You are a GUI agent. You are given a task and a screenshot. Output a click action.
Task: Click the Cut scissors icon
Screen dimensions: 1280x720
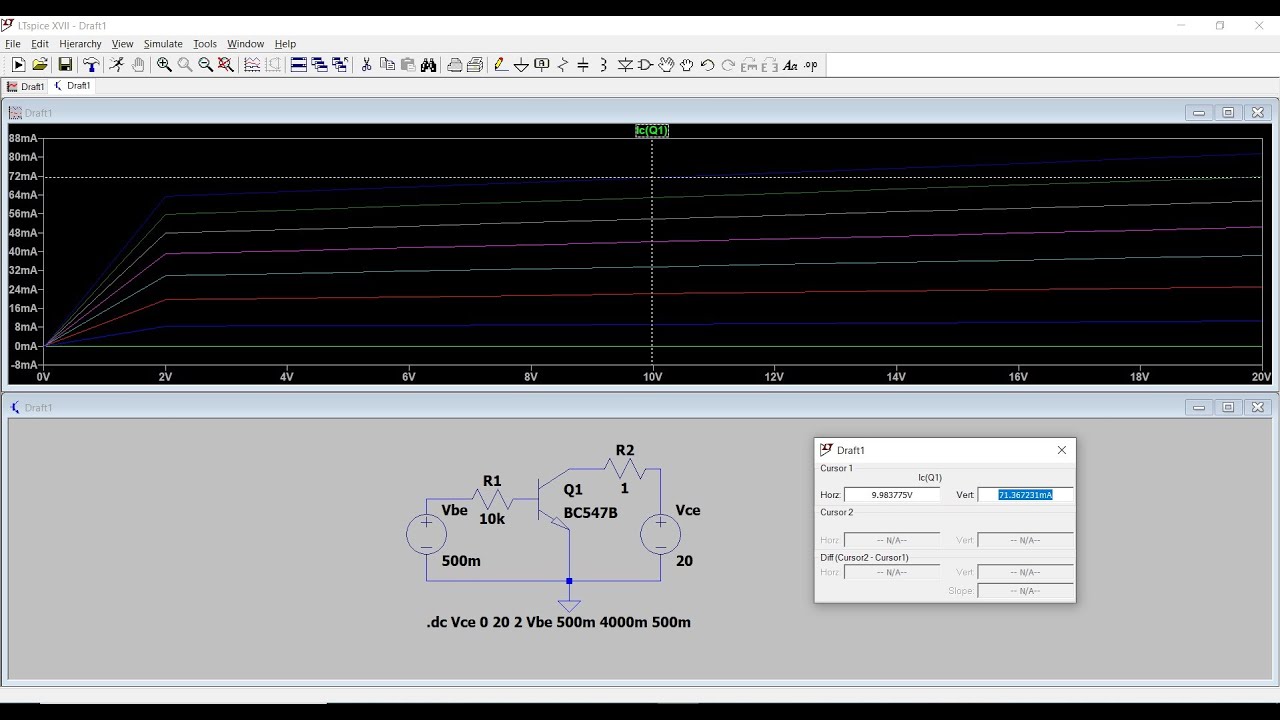pos(366,65)
